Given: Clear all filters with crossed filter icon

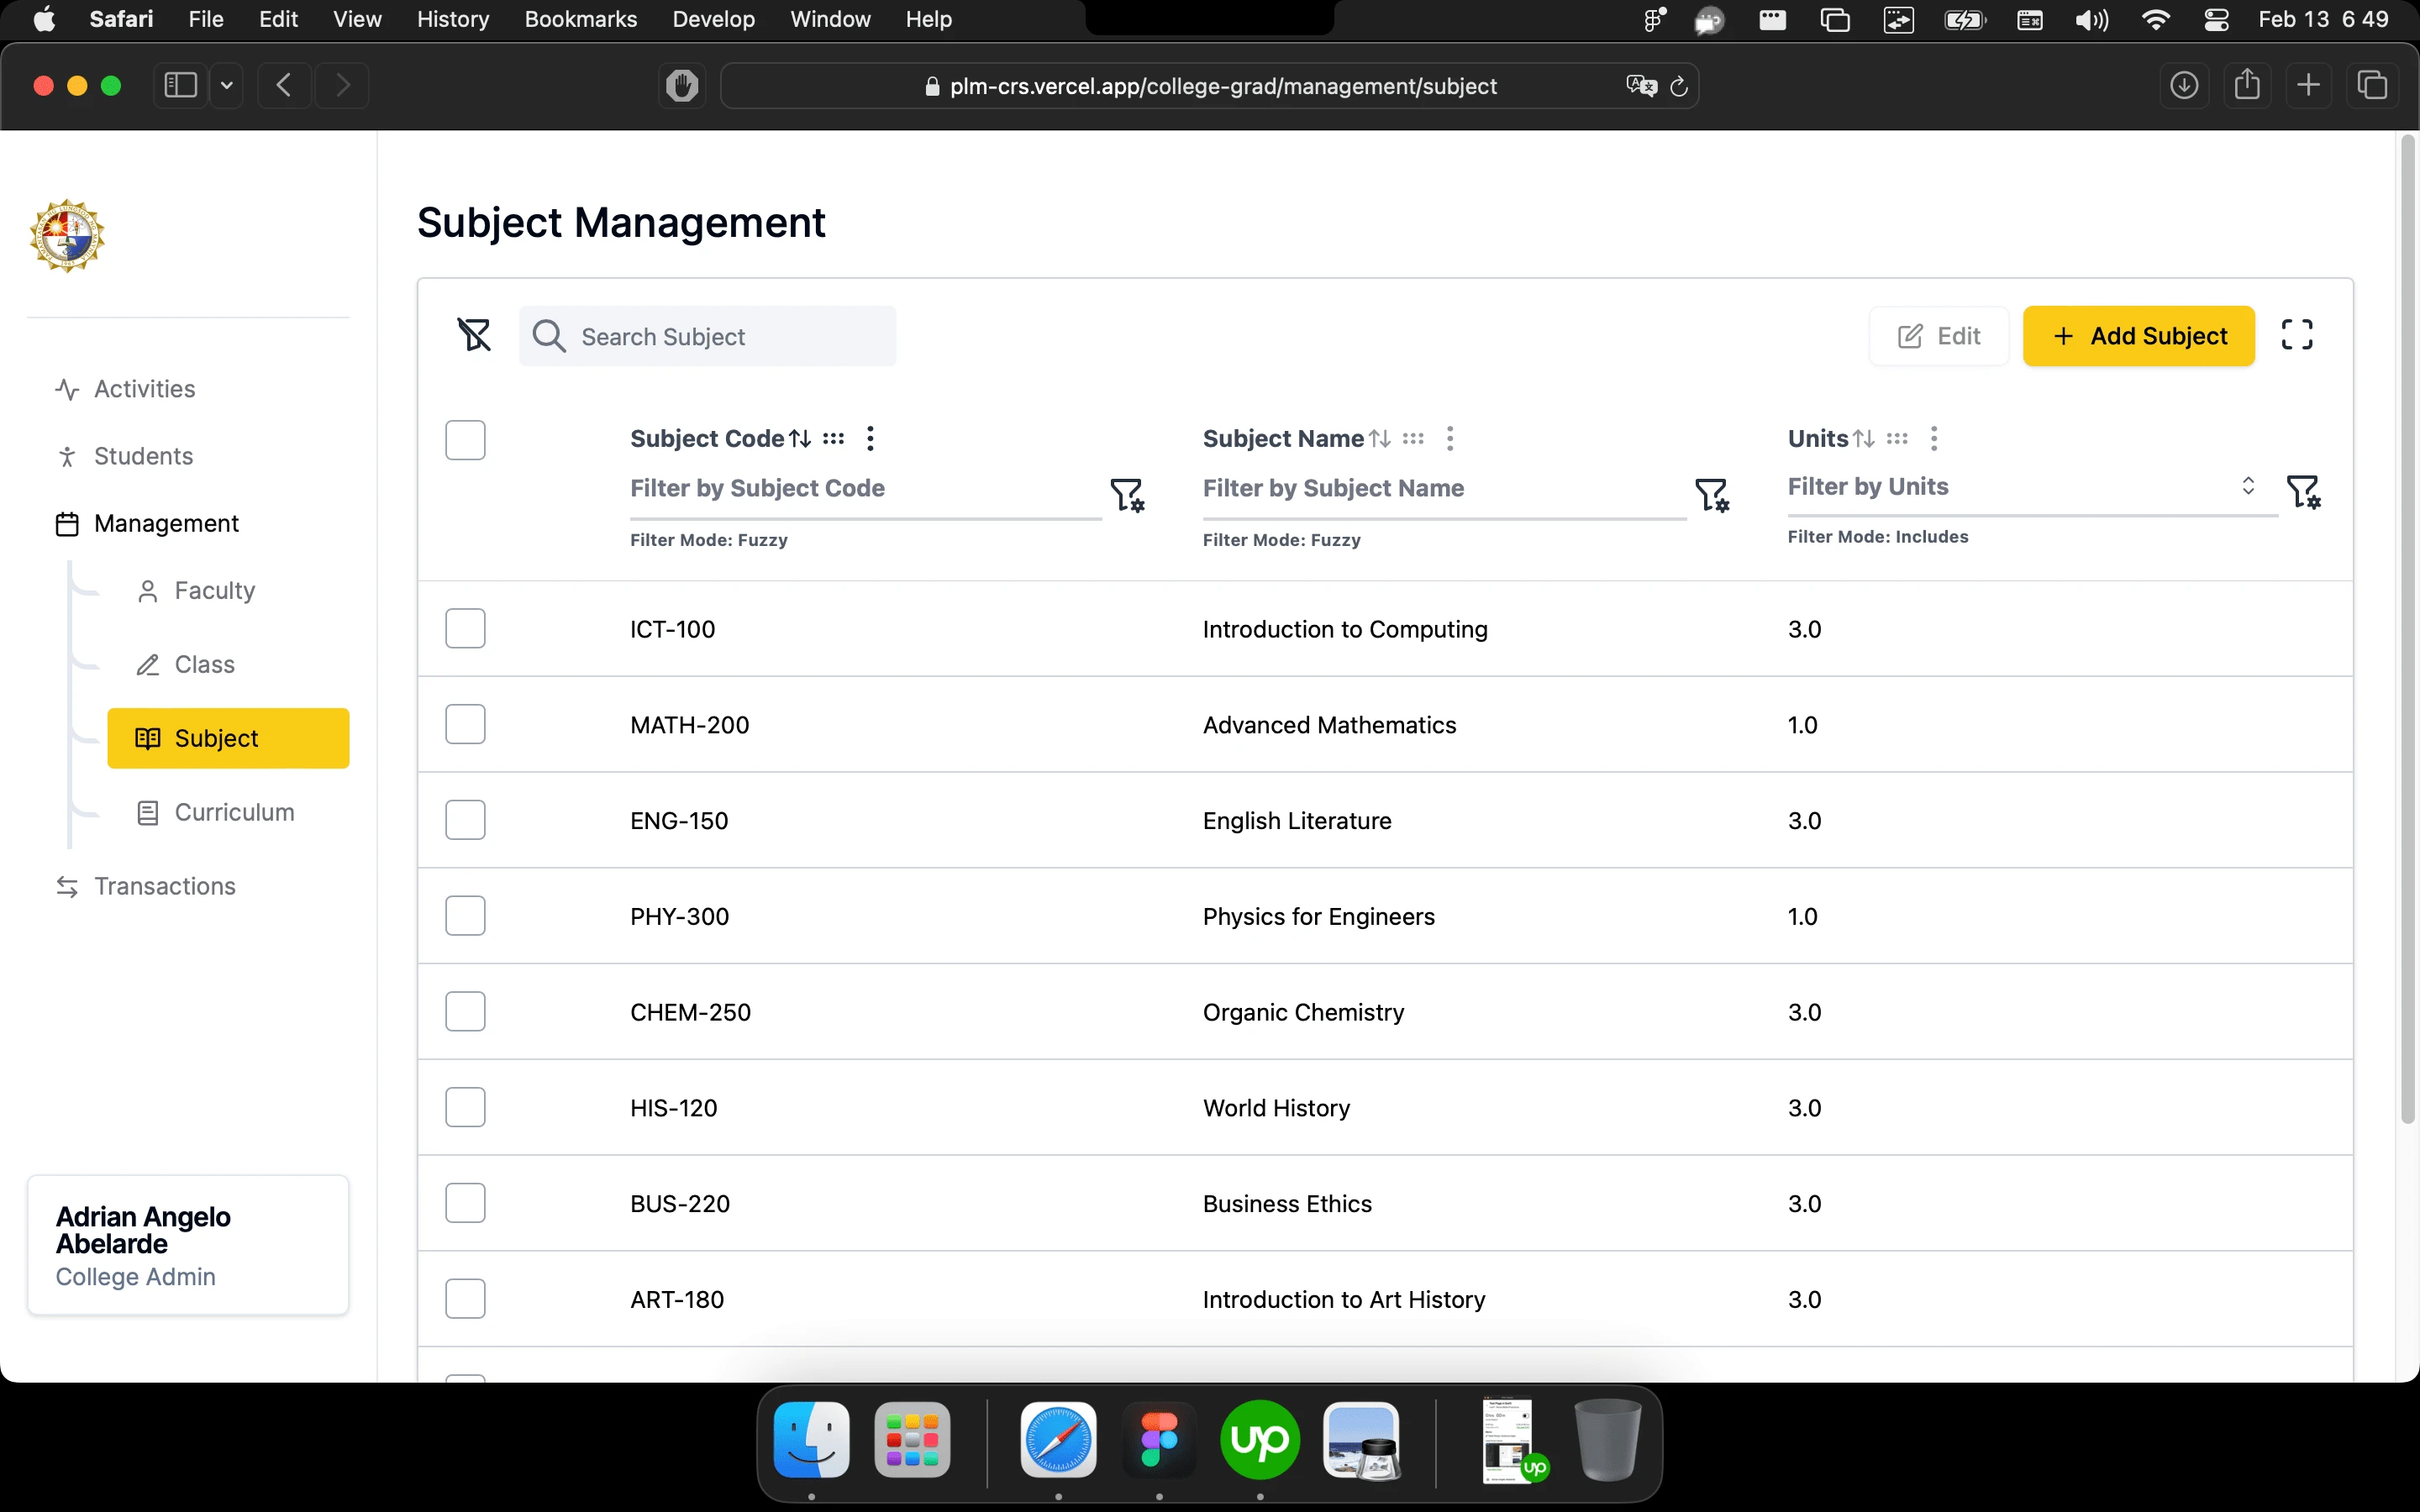Looking at the screenshot, I should [474, 335].
